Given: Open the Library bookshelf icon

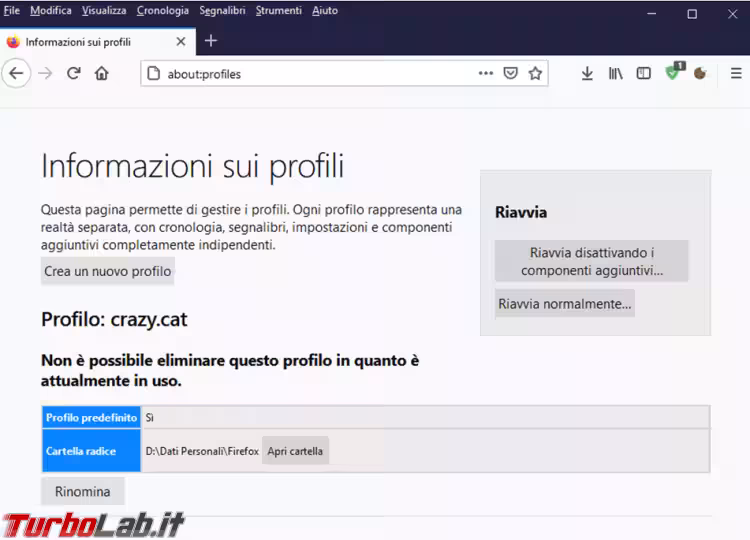Looking at the screenshot, I should (616, 73).
